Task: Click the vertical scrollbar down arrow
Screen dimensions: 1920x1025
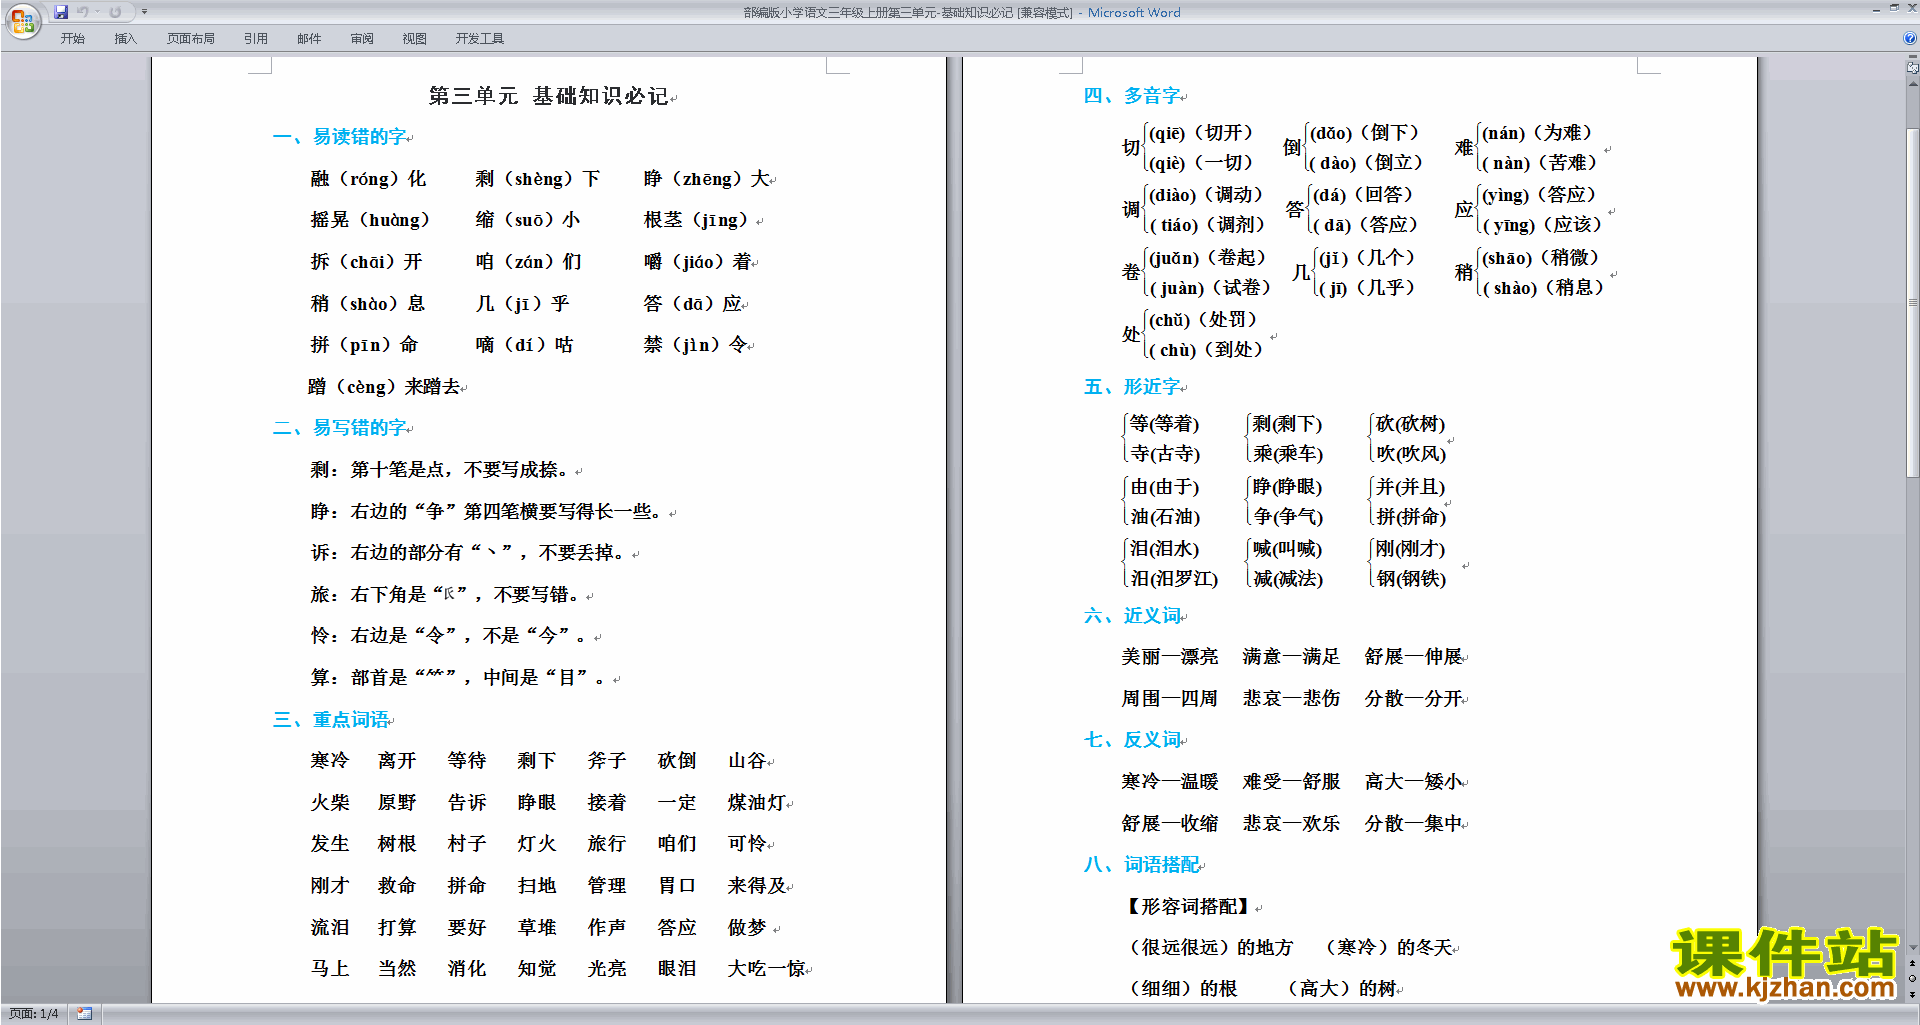Action: [x=1913, y=947]
